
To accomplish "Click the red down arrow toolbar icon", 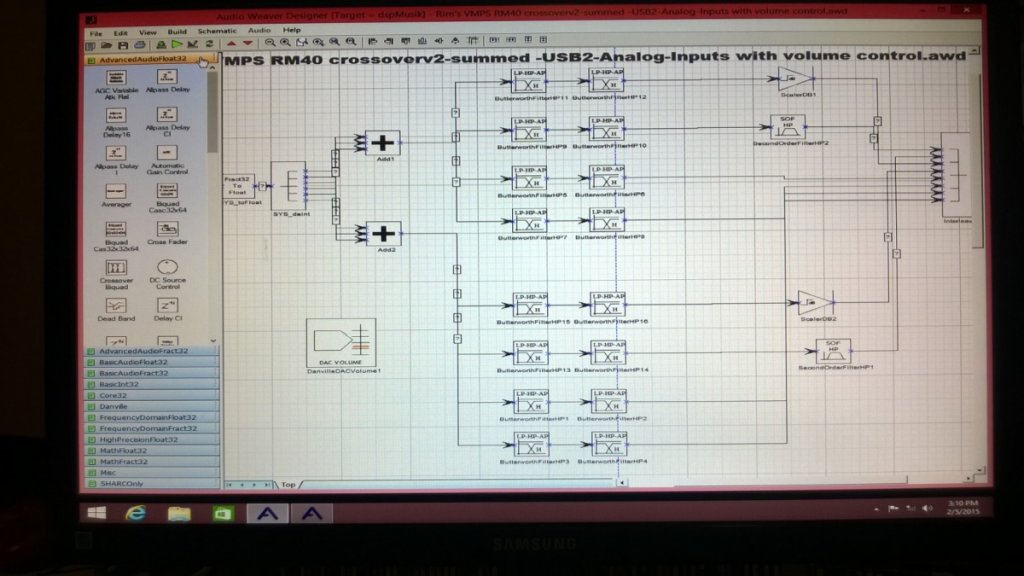I will pos(248,43).
